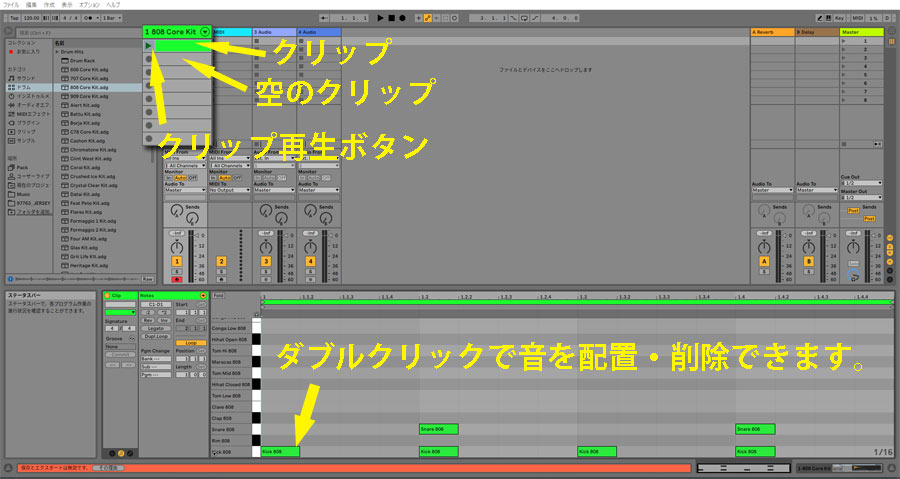This screenshot has height=479, width=900.
Task: Open Audio To Master dropdown on track 1
Action: [185, 190]
